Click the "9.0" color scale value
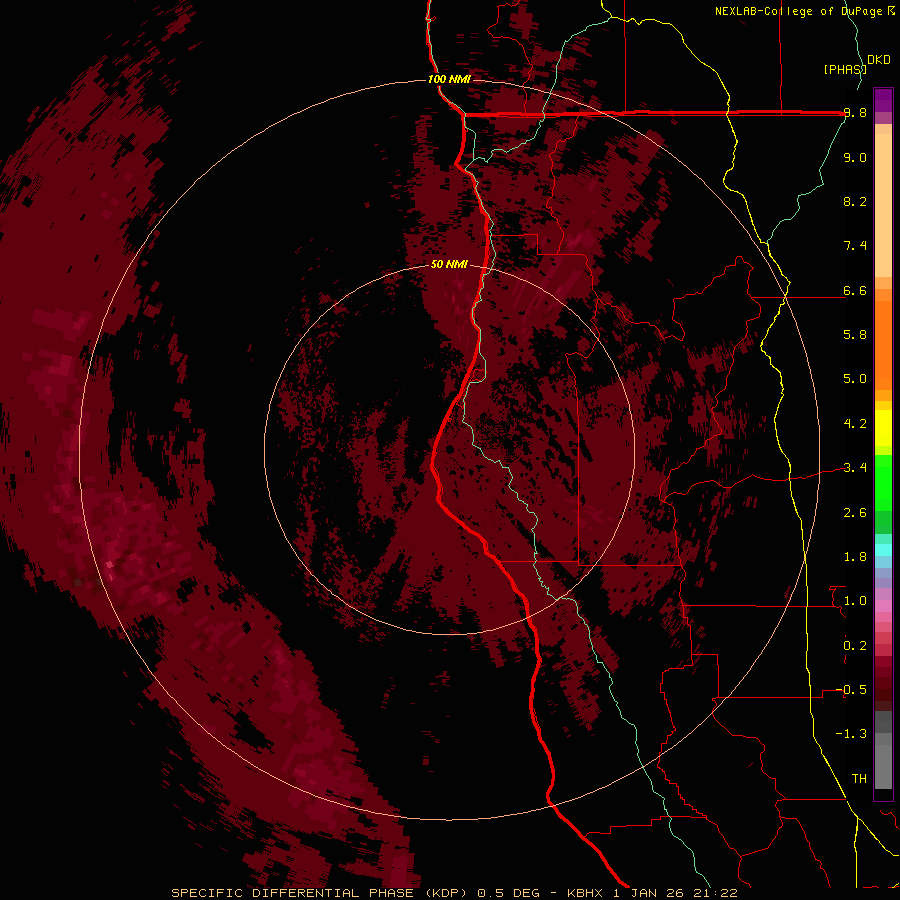900x900 pixels. [x=855, y=157]
